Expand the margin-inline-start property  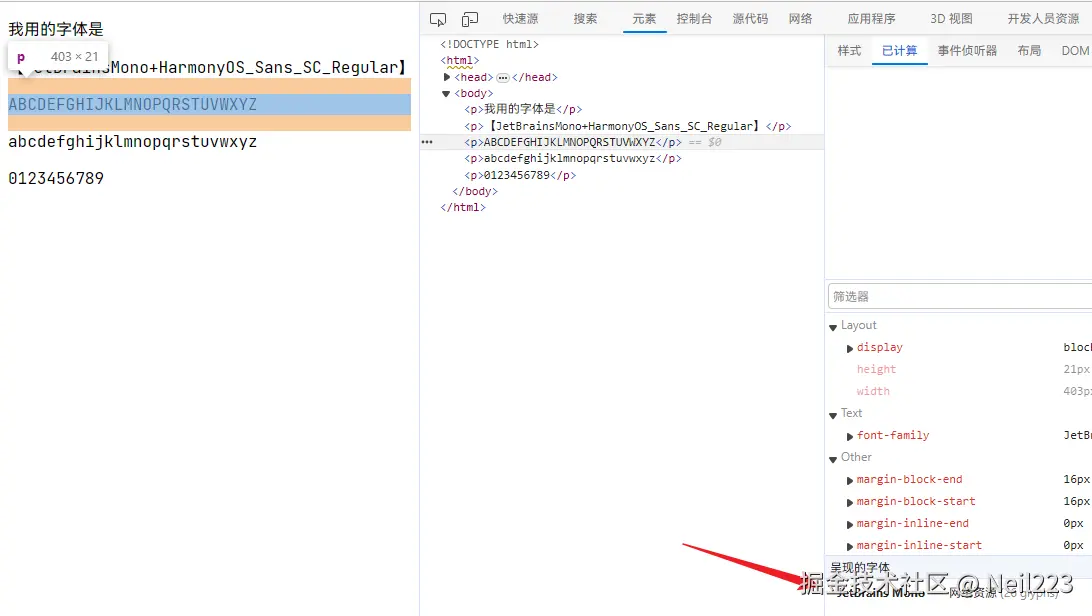pos(850,546)
